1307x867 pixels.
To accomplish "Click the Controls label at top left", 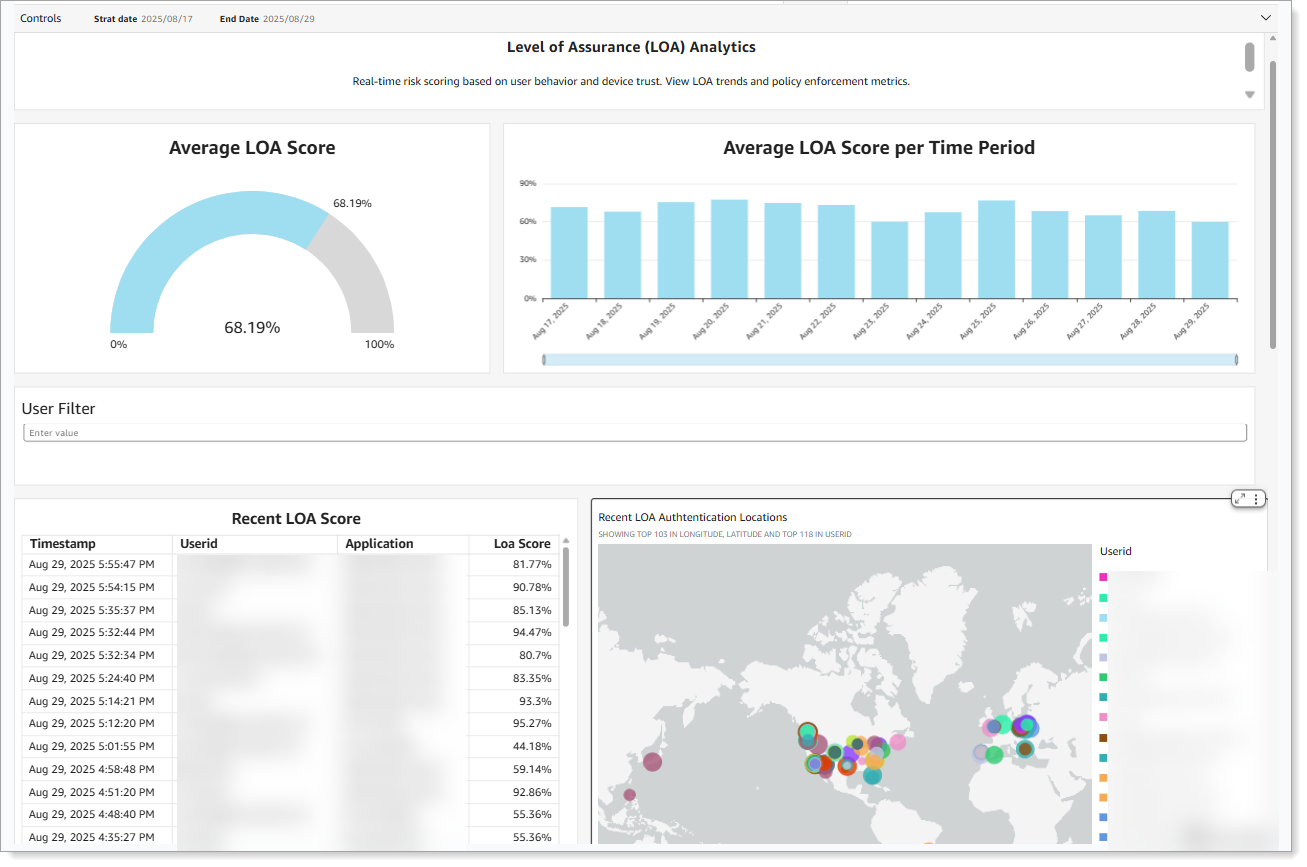I will pyautogui.click(x=40, y=17).
